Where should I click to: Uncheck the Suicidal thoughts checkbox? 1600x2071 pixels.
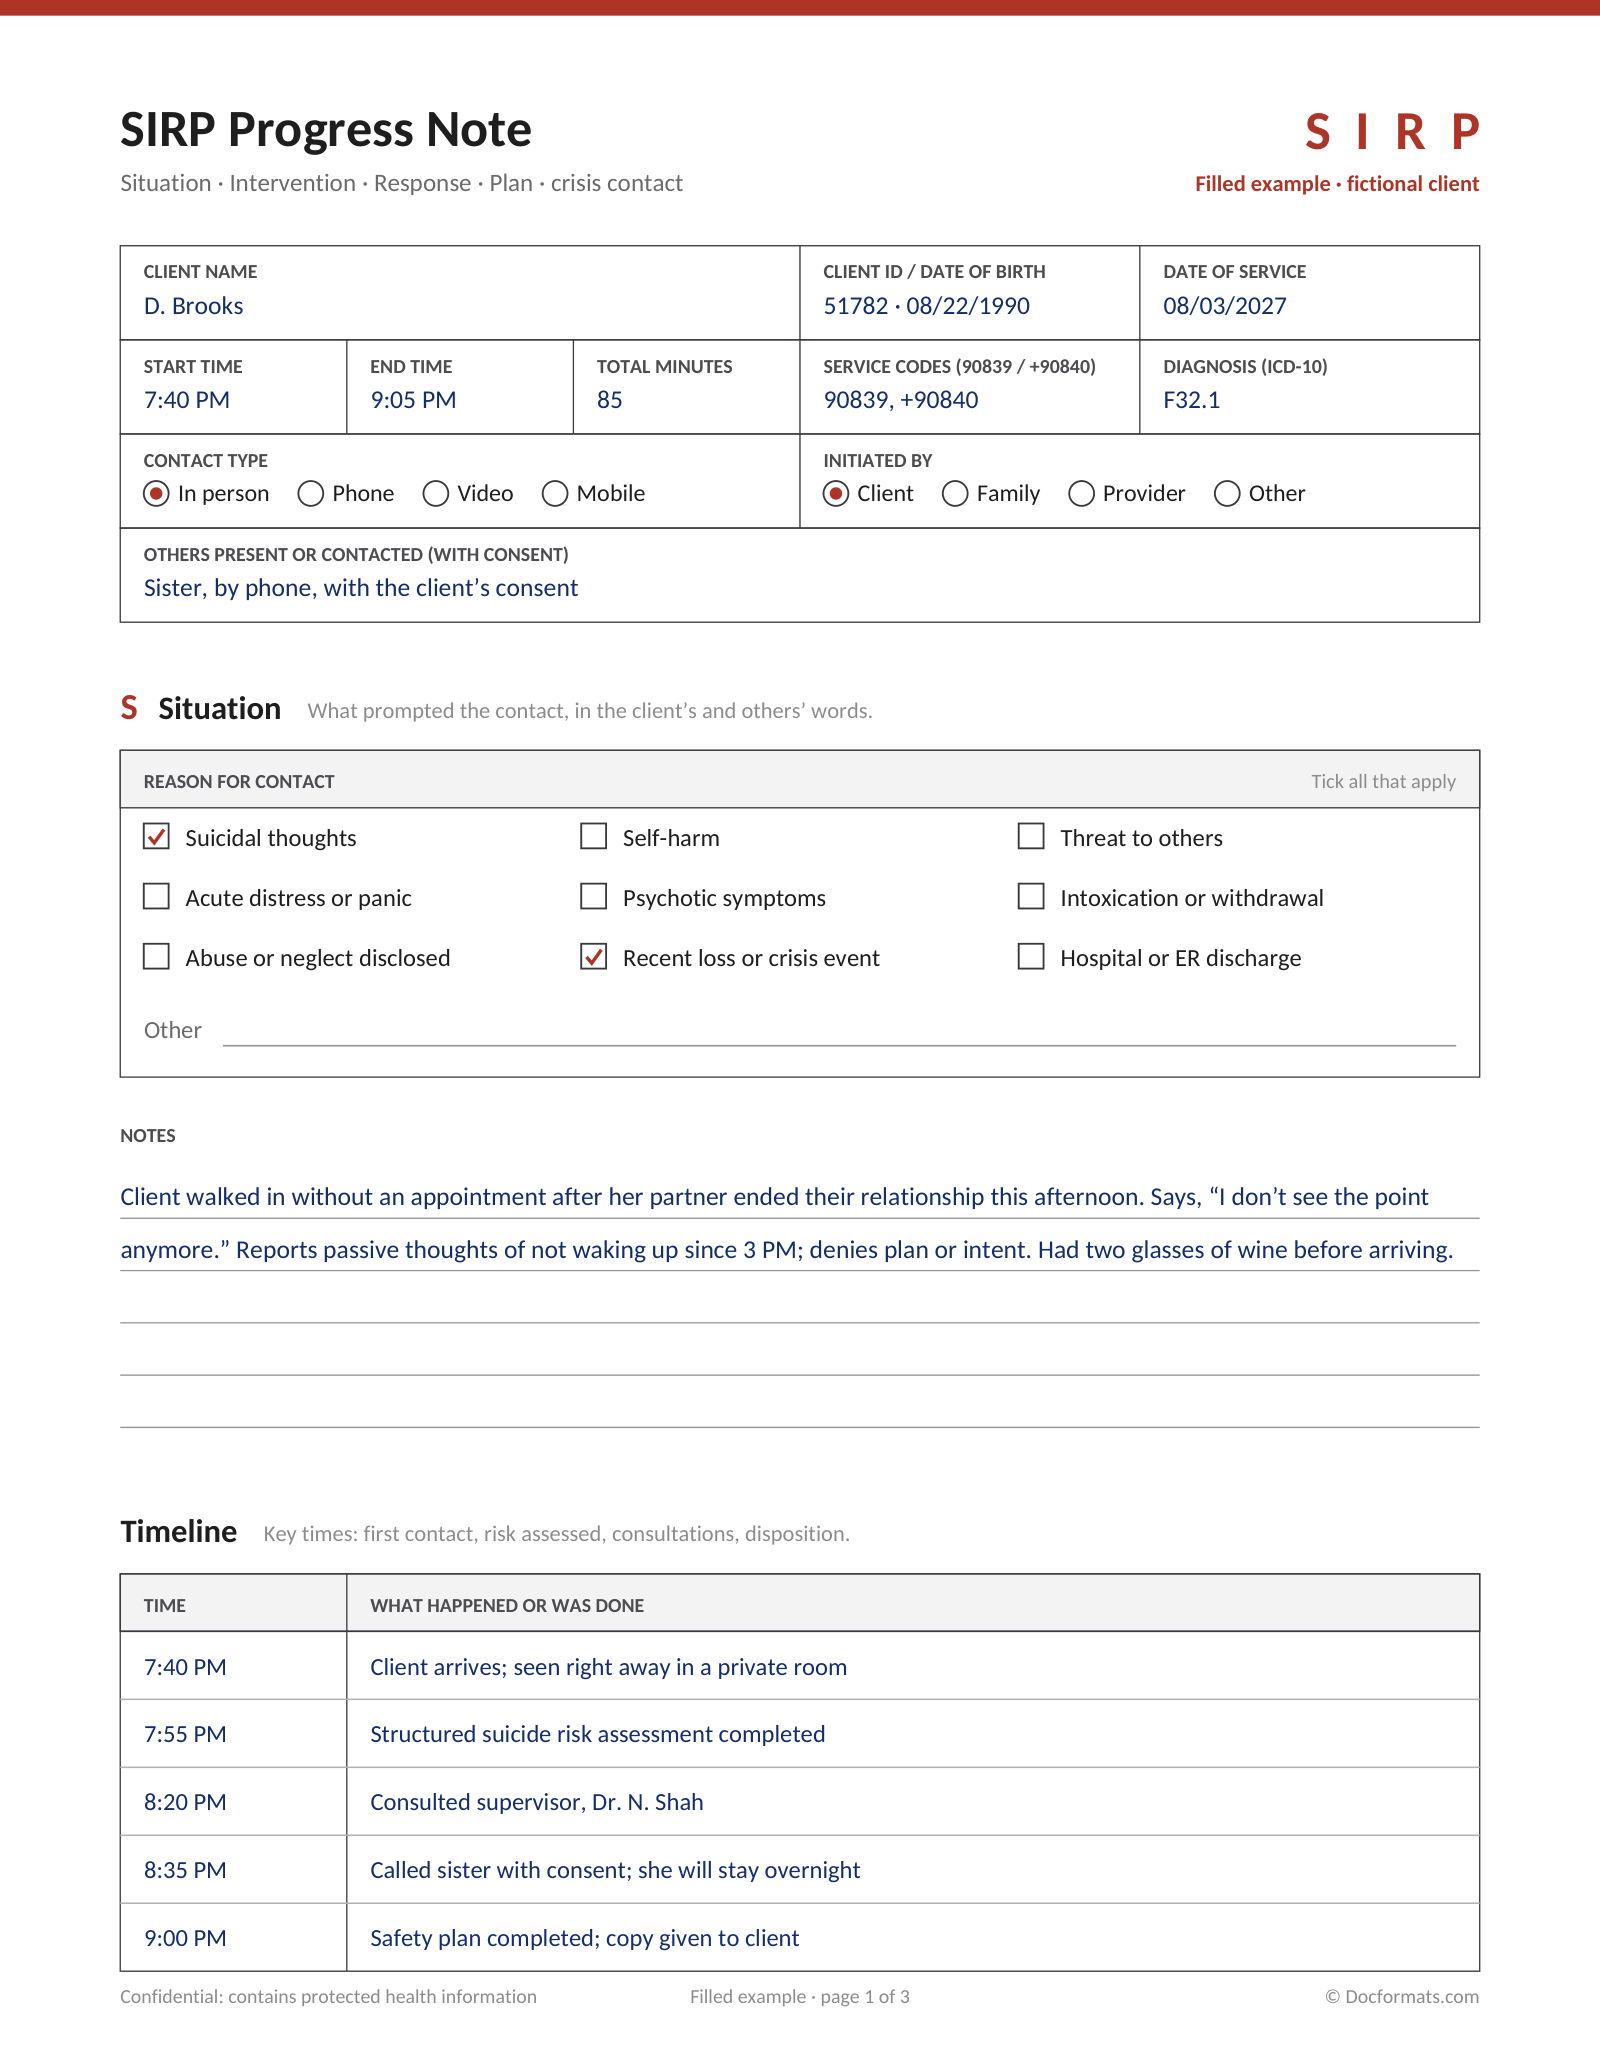point(156,837)
